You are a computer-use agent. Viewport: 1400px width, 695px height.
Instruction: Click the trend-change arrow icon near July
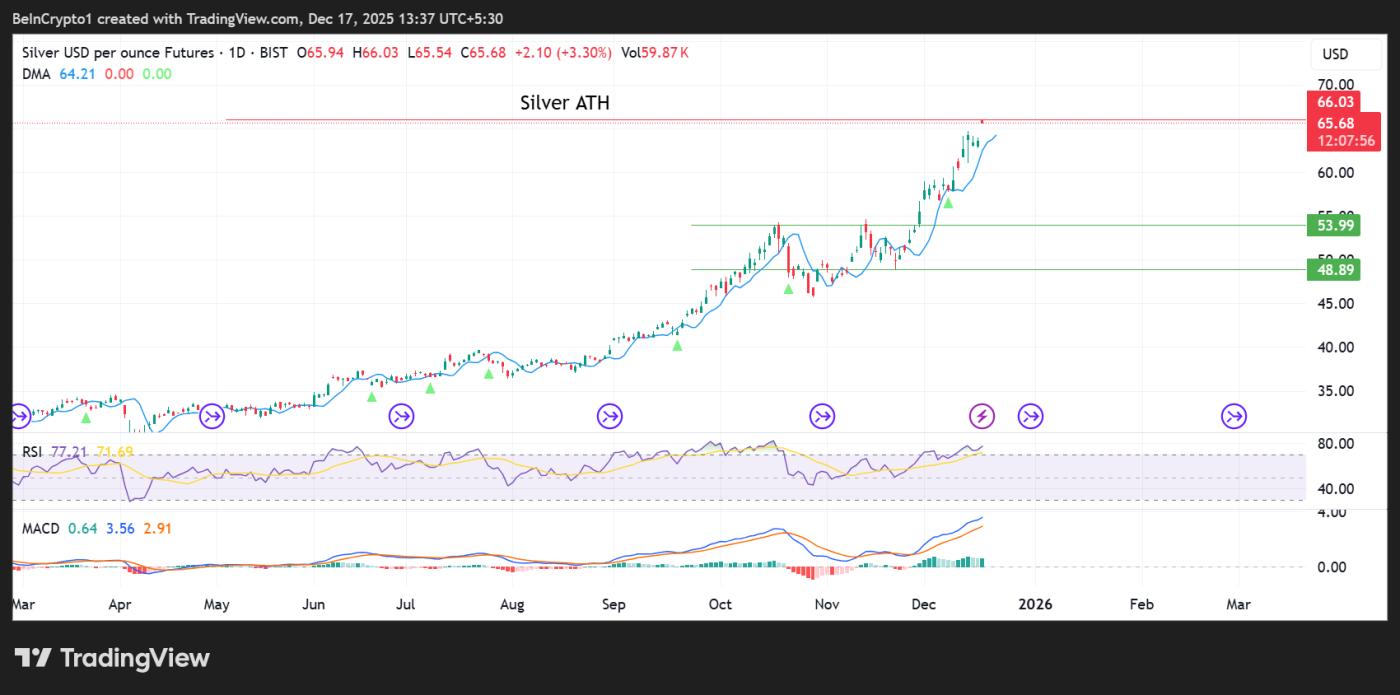click(402, 416)
